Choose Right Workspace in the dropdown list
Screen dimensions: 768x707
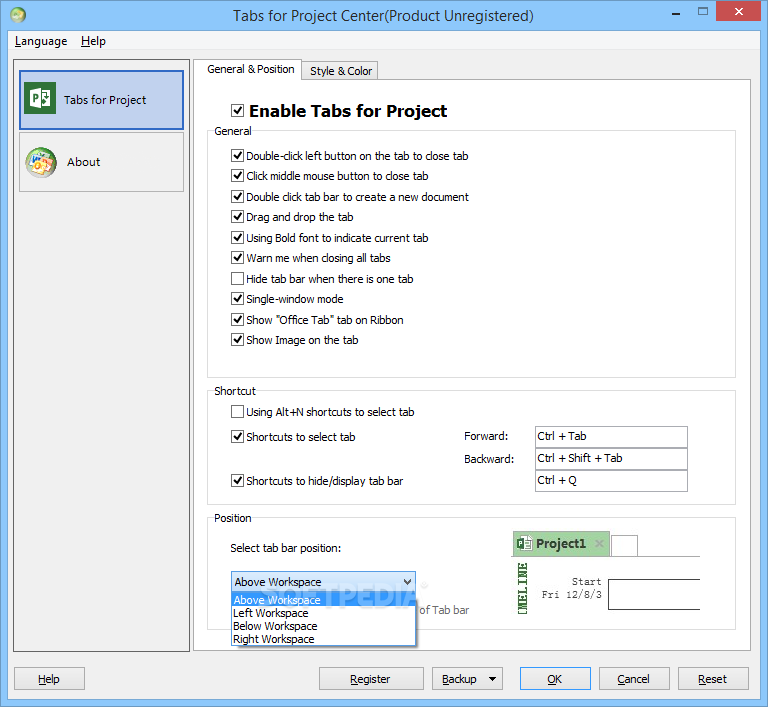coord(323,639)
